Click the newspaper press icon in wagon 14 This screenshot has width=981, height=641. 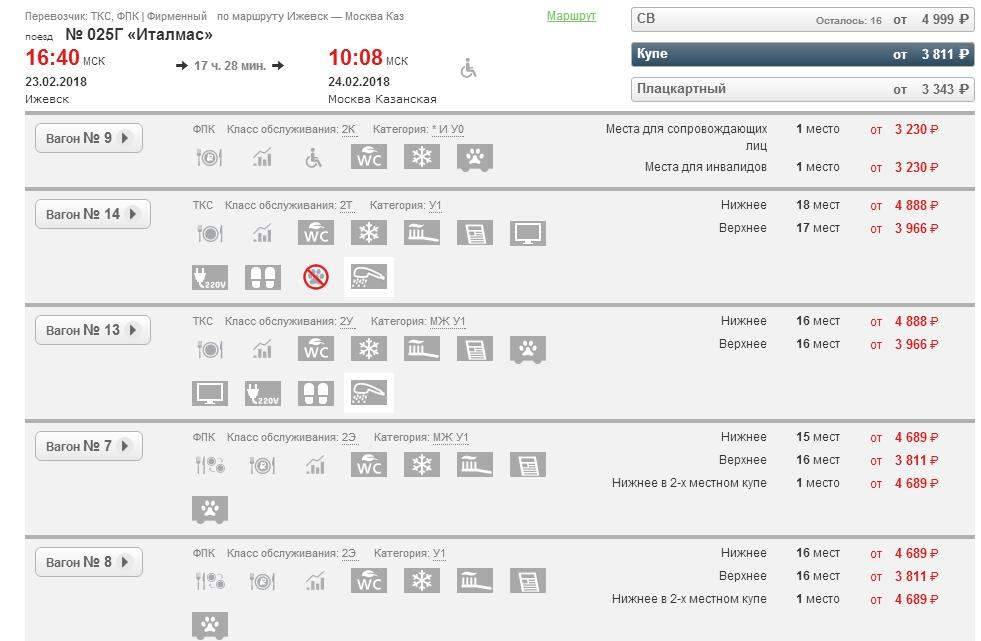pyautogui.click(x=475, y=233)
